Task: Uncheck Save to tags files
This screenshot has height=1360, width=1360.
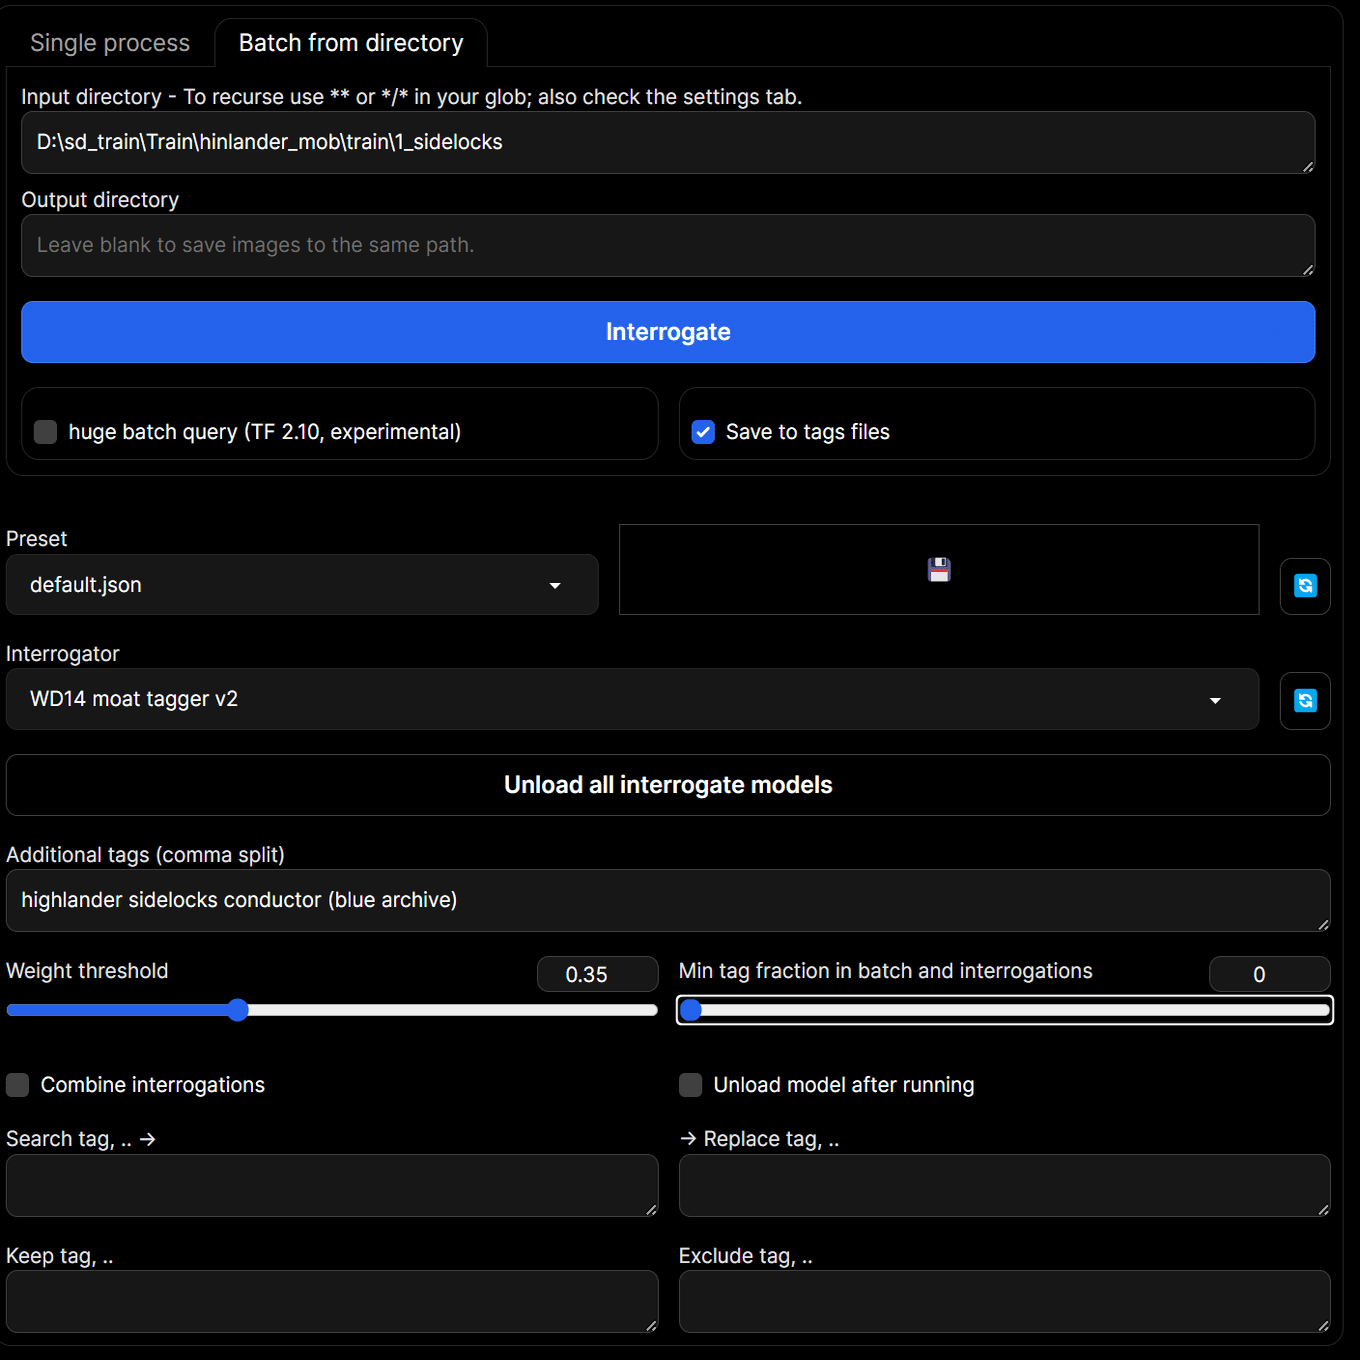Action: pos(703,432)
